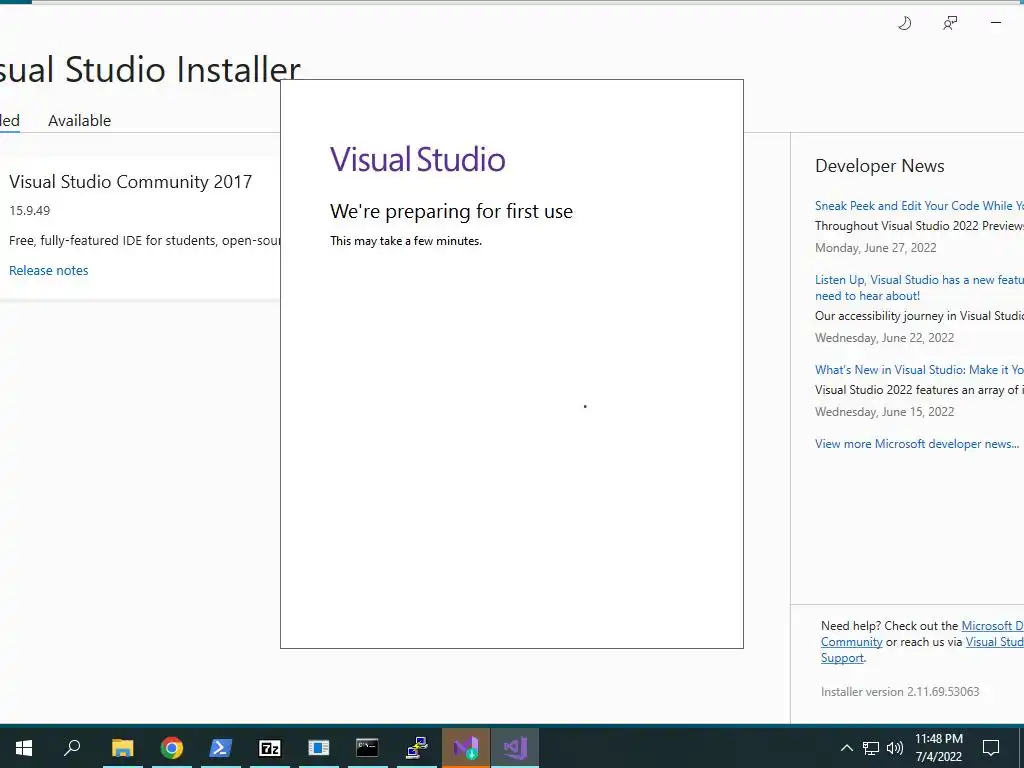Show hidden tray icons chevron

pos(846,748)
